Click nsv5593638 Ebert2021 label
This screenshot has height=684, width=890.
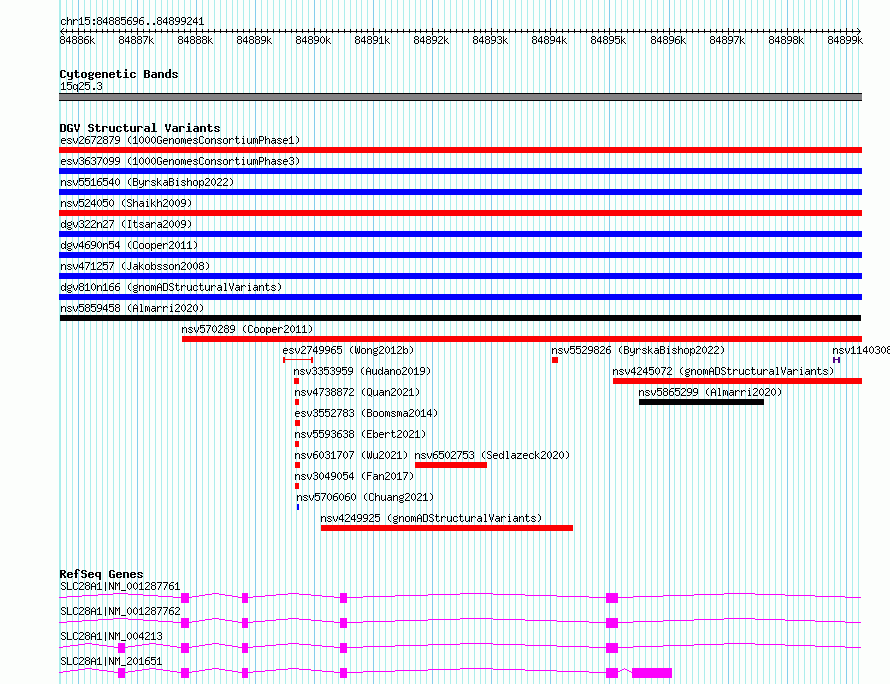360,434
